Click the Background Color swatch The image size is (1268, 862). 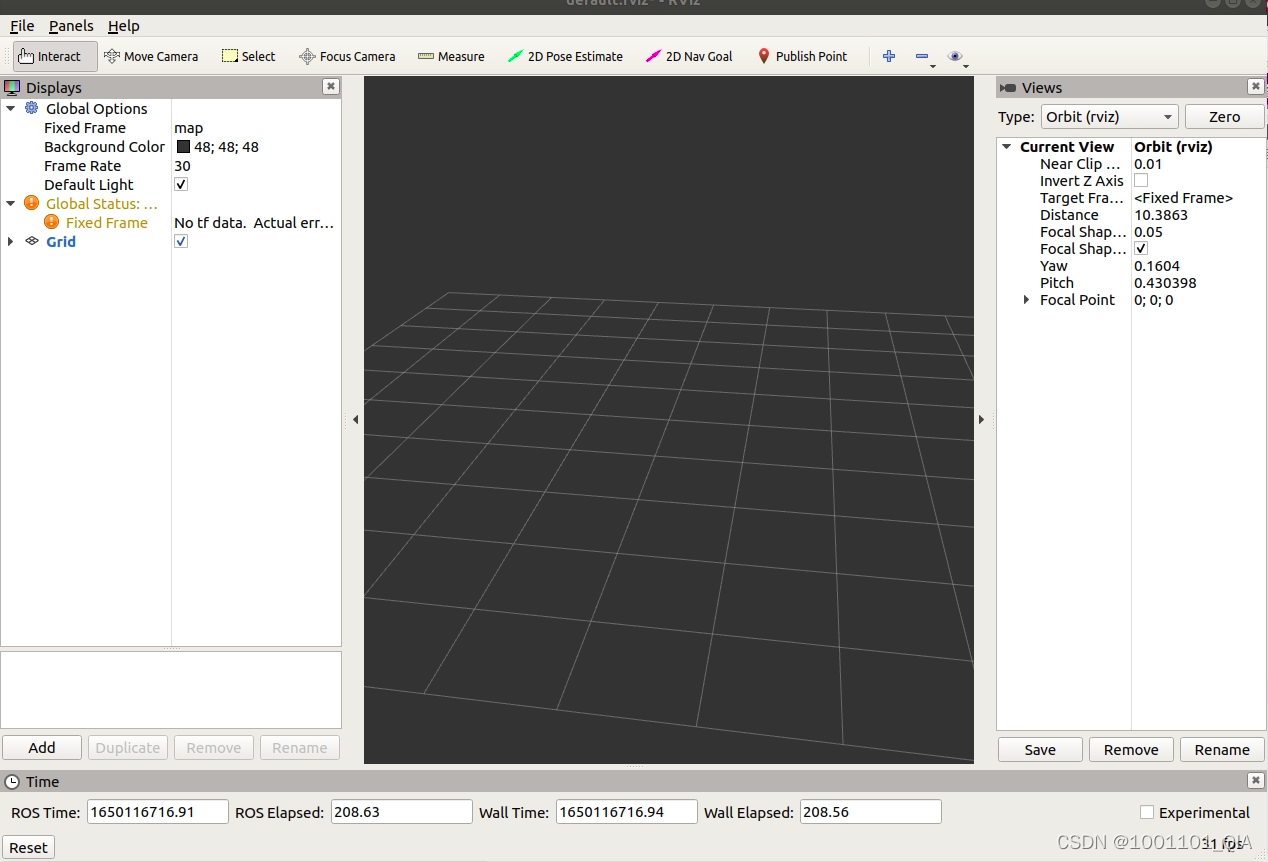(183, 147)
